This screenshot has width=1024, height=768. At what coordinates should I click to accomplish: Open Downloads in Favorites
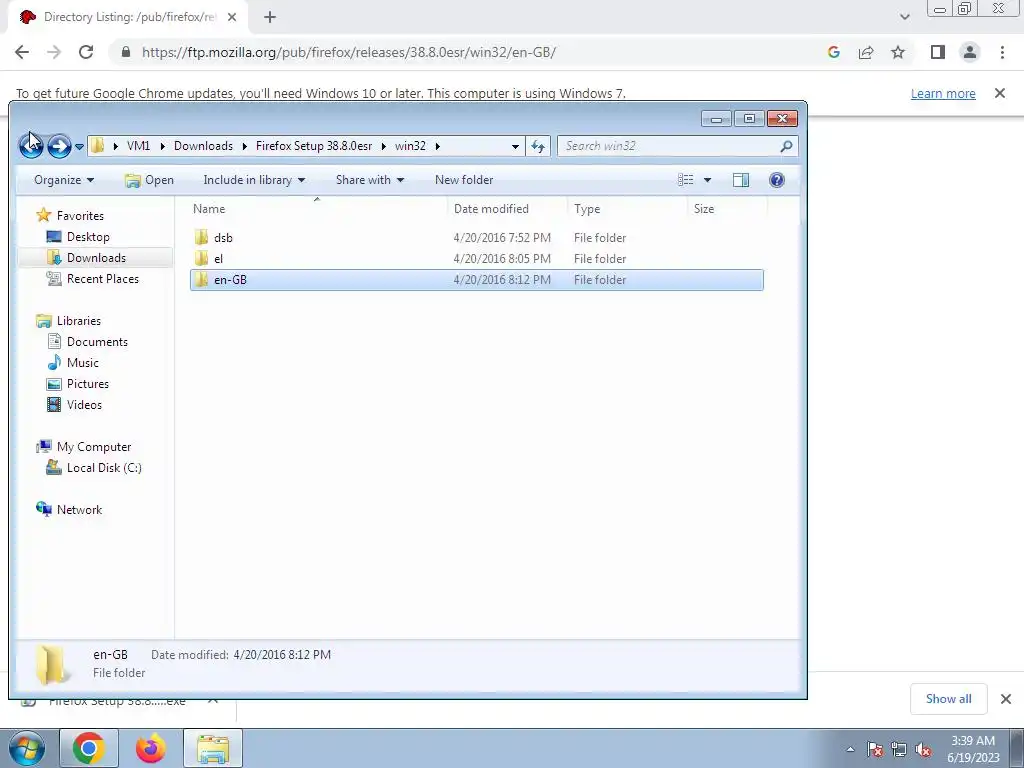(x=96, y=257)
